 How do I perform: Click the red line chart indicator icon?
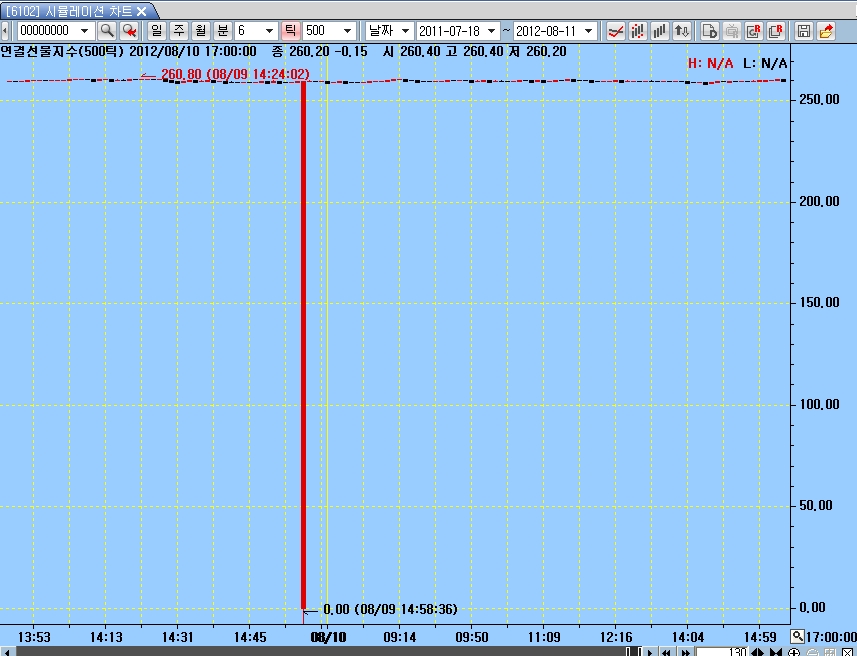pos(617,31)
